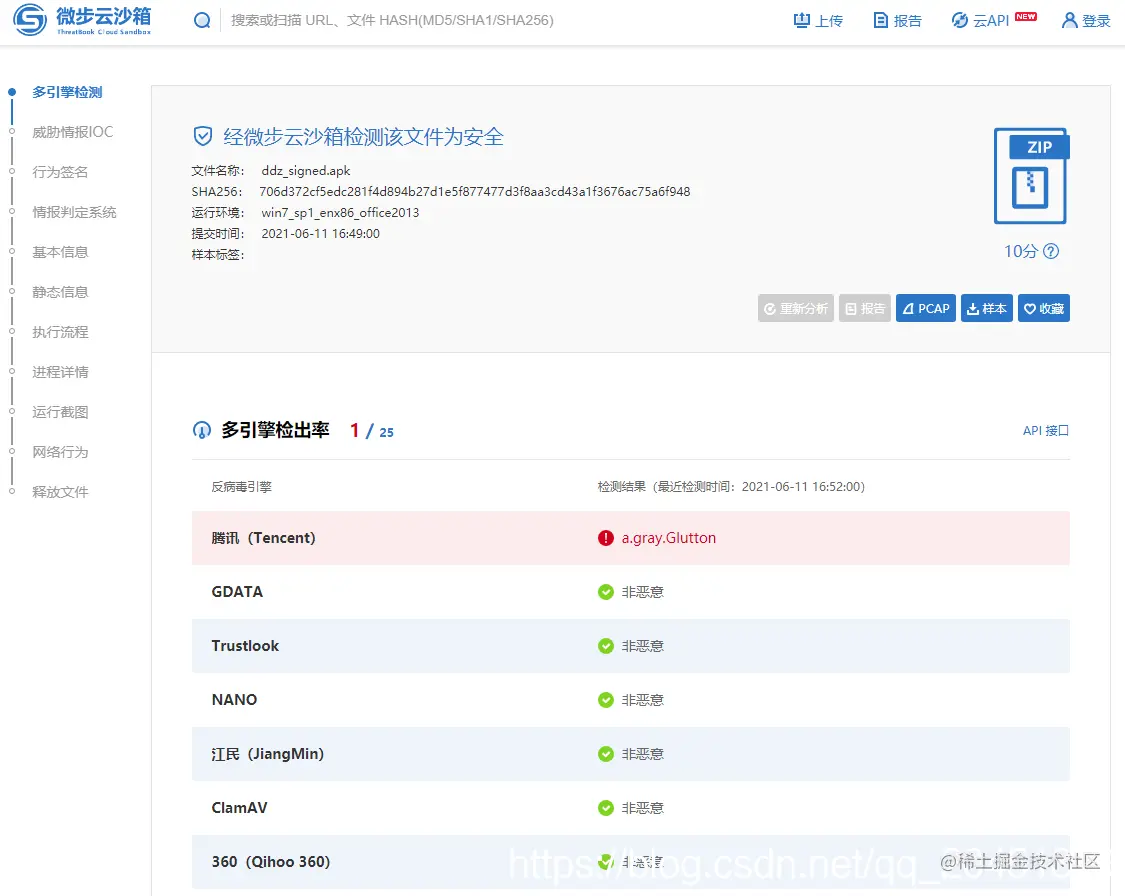Go to 执行流程 section

pos(60,332)
